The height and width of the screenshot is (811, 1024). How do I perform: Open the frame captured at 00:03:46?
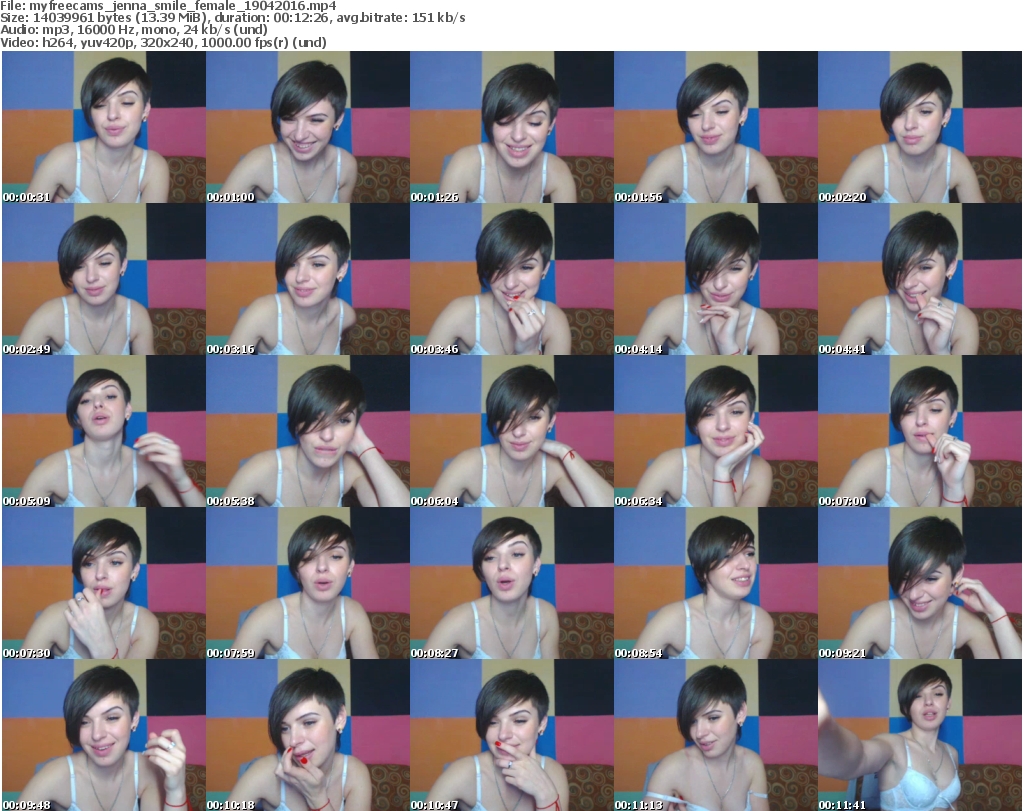click(511, 279)
